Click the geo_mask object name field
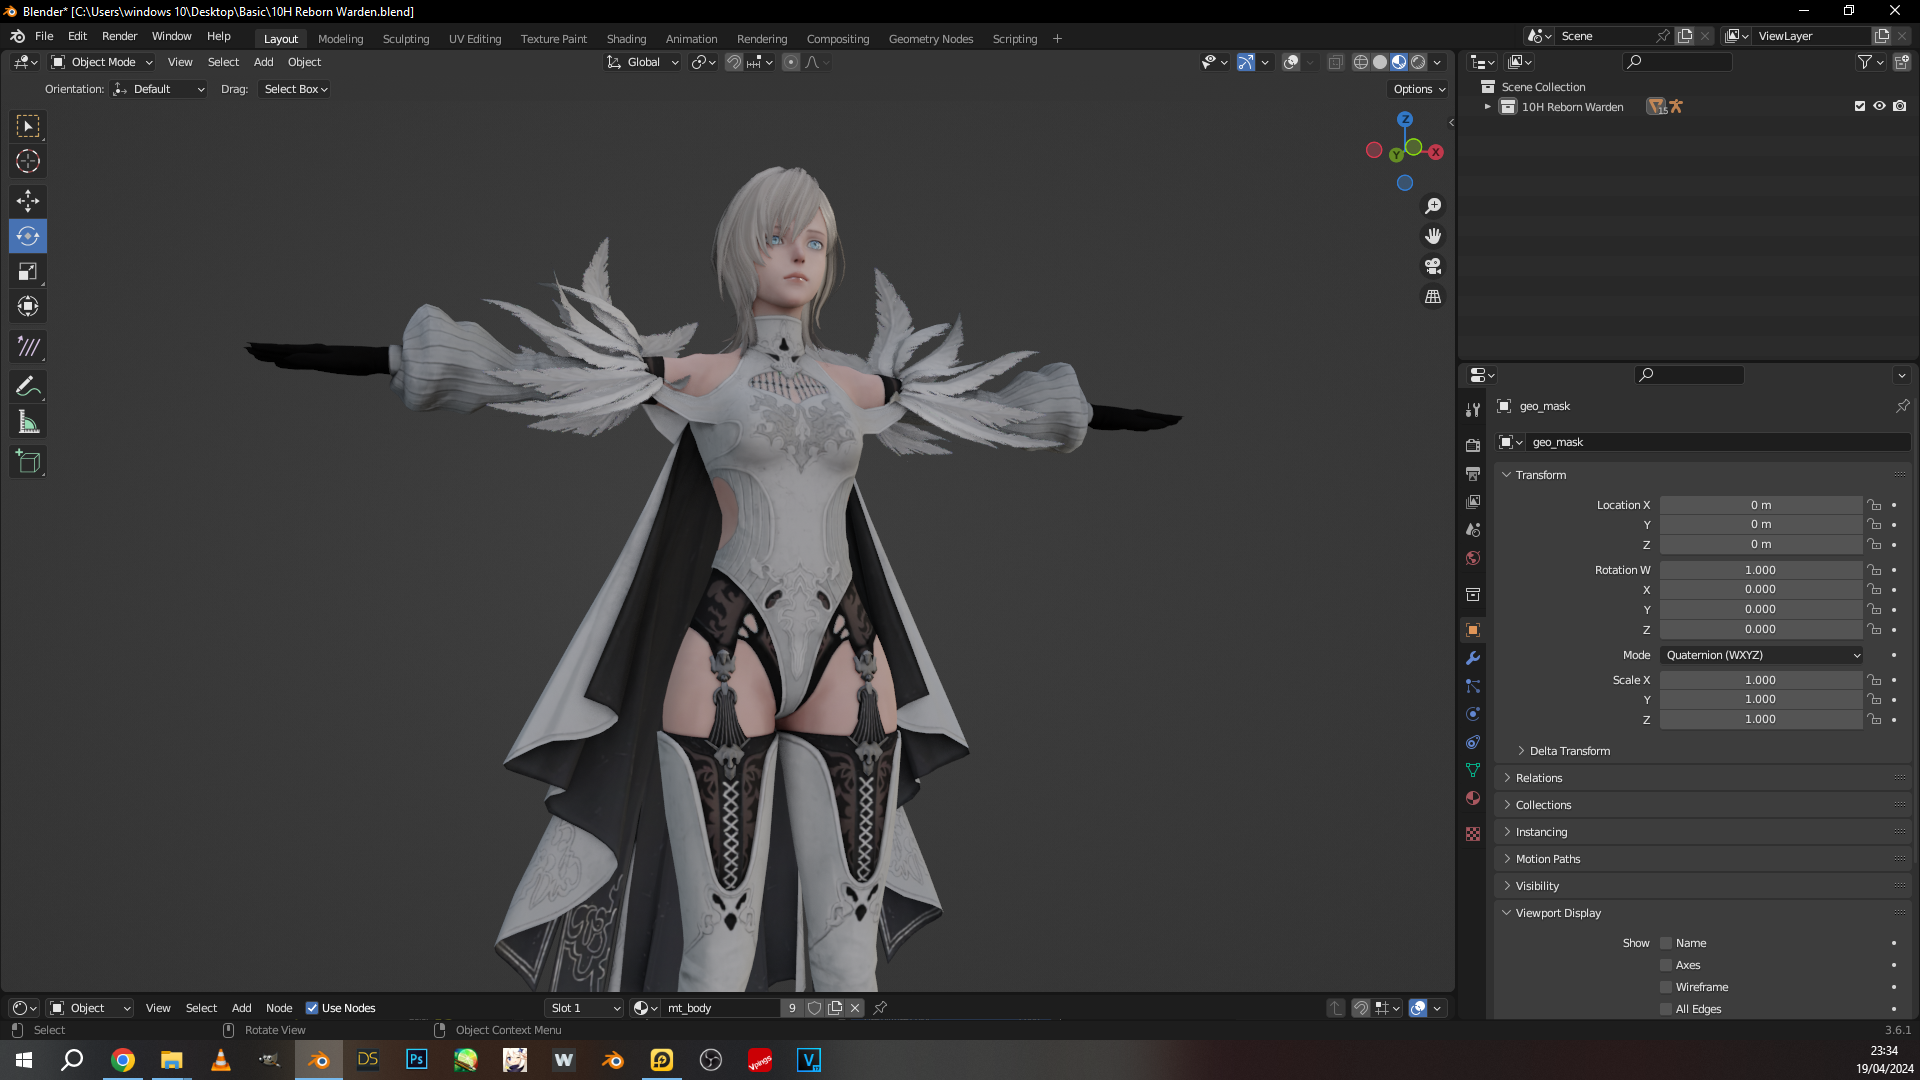The height and width of the screenshot is (1080, 1920). (1718, 442)
